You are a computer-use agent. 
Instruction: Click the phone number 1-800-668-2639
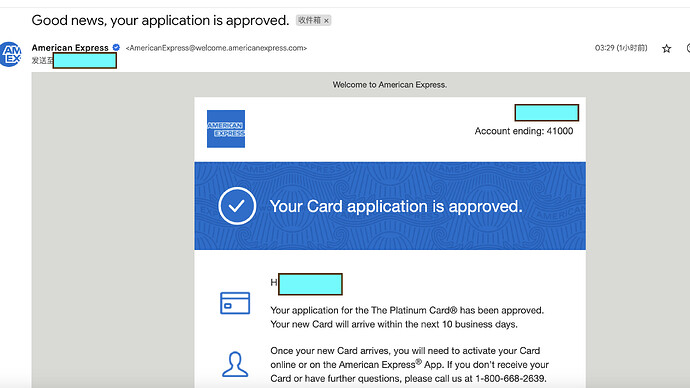tap(510, 378)
